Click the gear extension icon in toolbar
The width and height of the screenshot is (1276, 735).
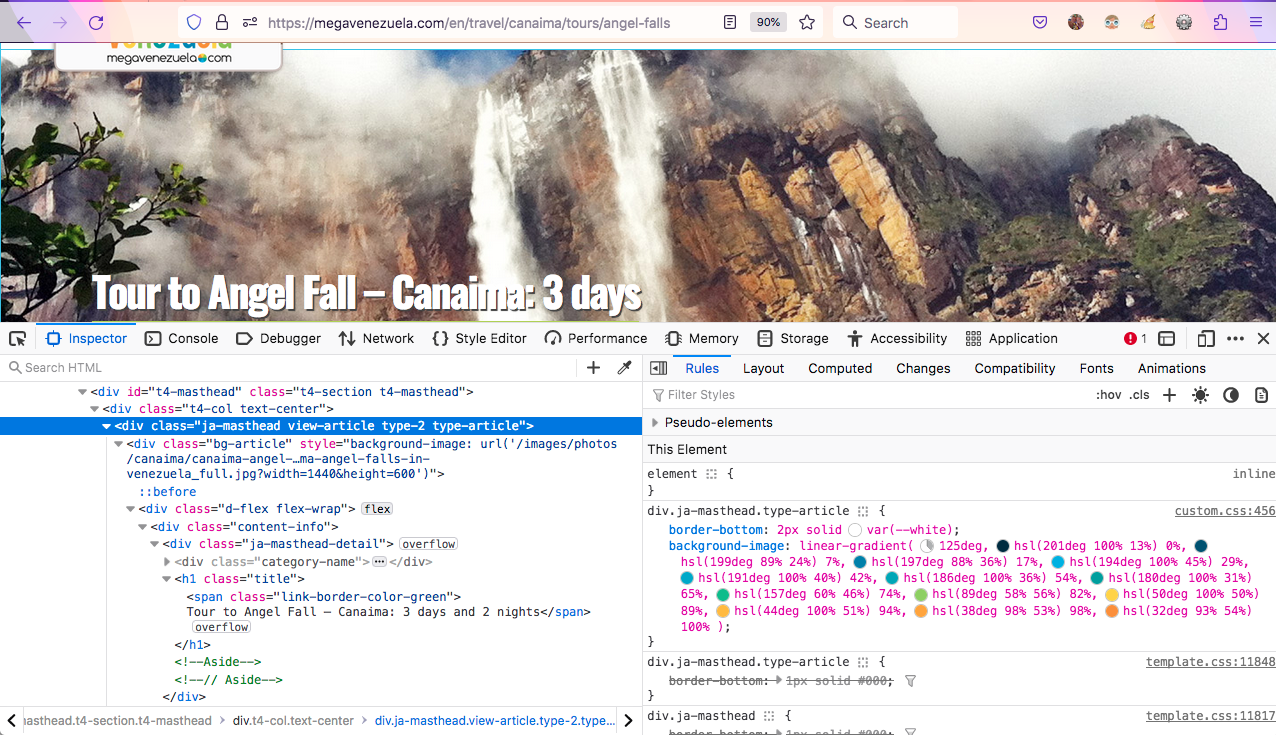tap(1184, 22)
